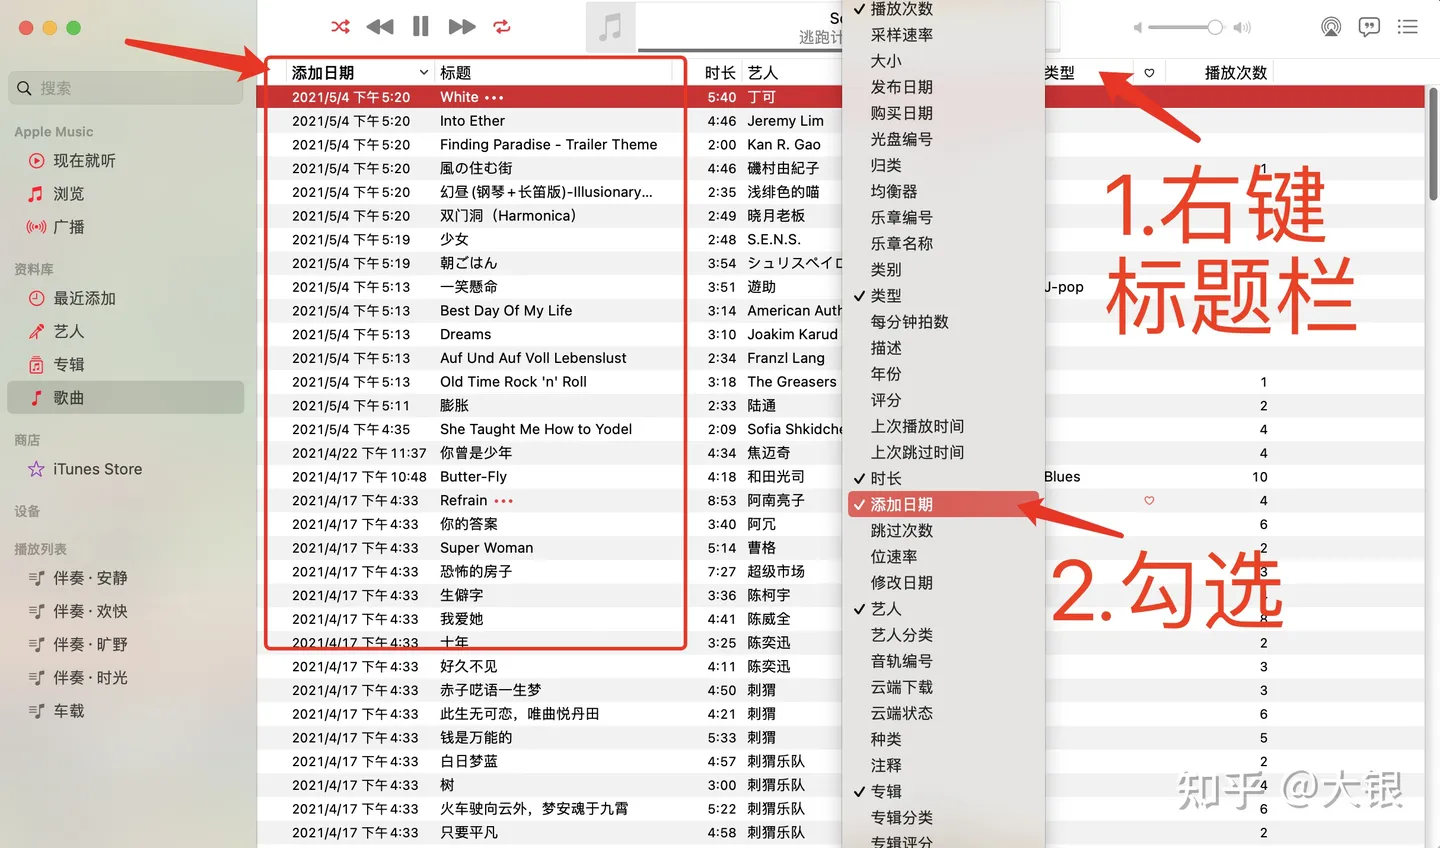1440x848 pixels.
Task: Focus the 搜索 search field
Action: click(126, 88)
